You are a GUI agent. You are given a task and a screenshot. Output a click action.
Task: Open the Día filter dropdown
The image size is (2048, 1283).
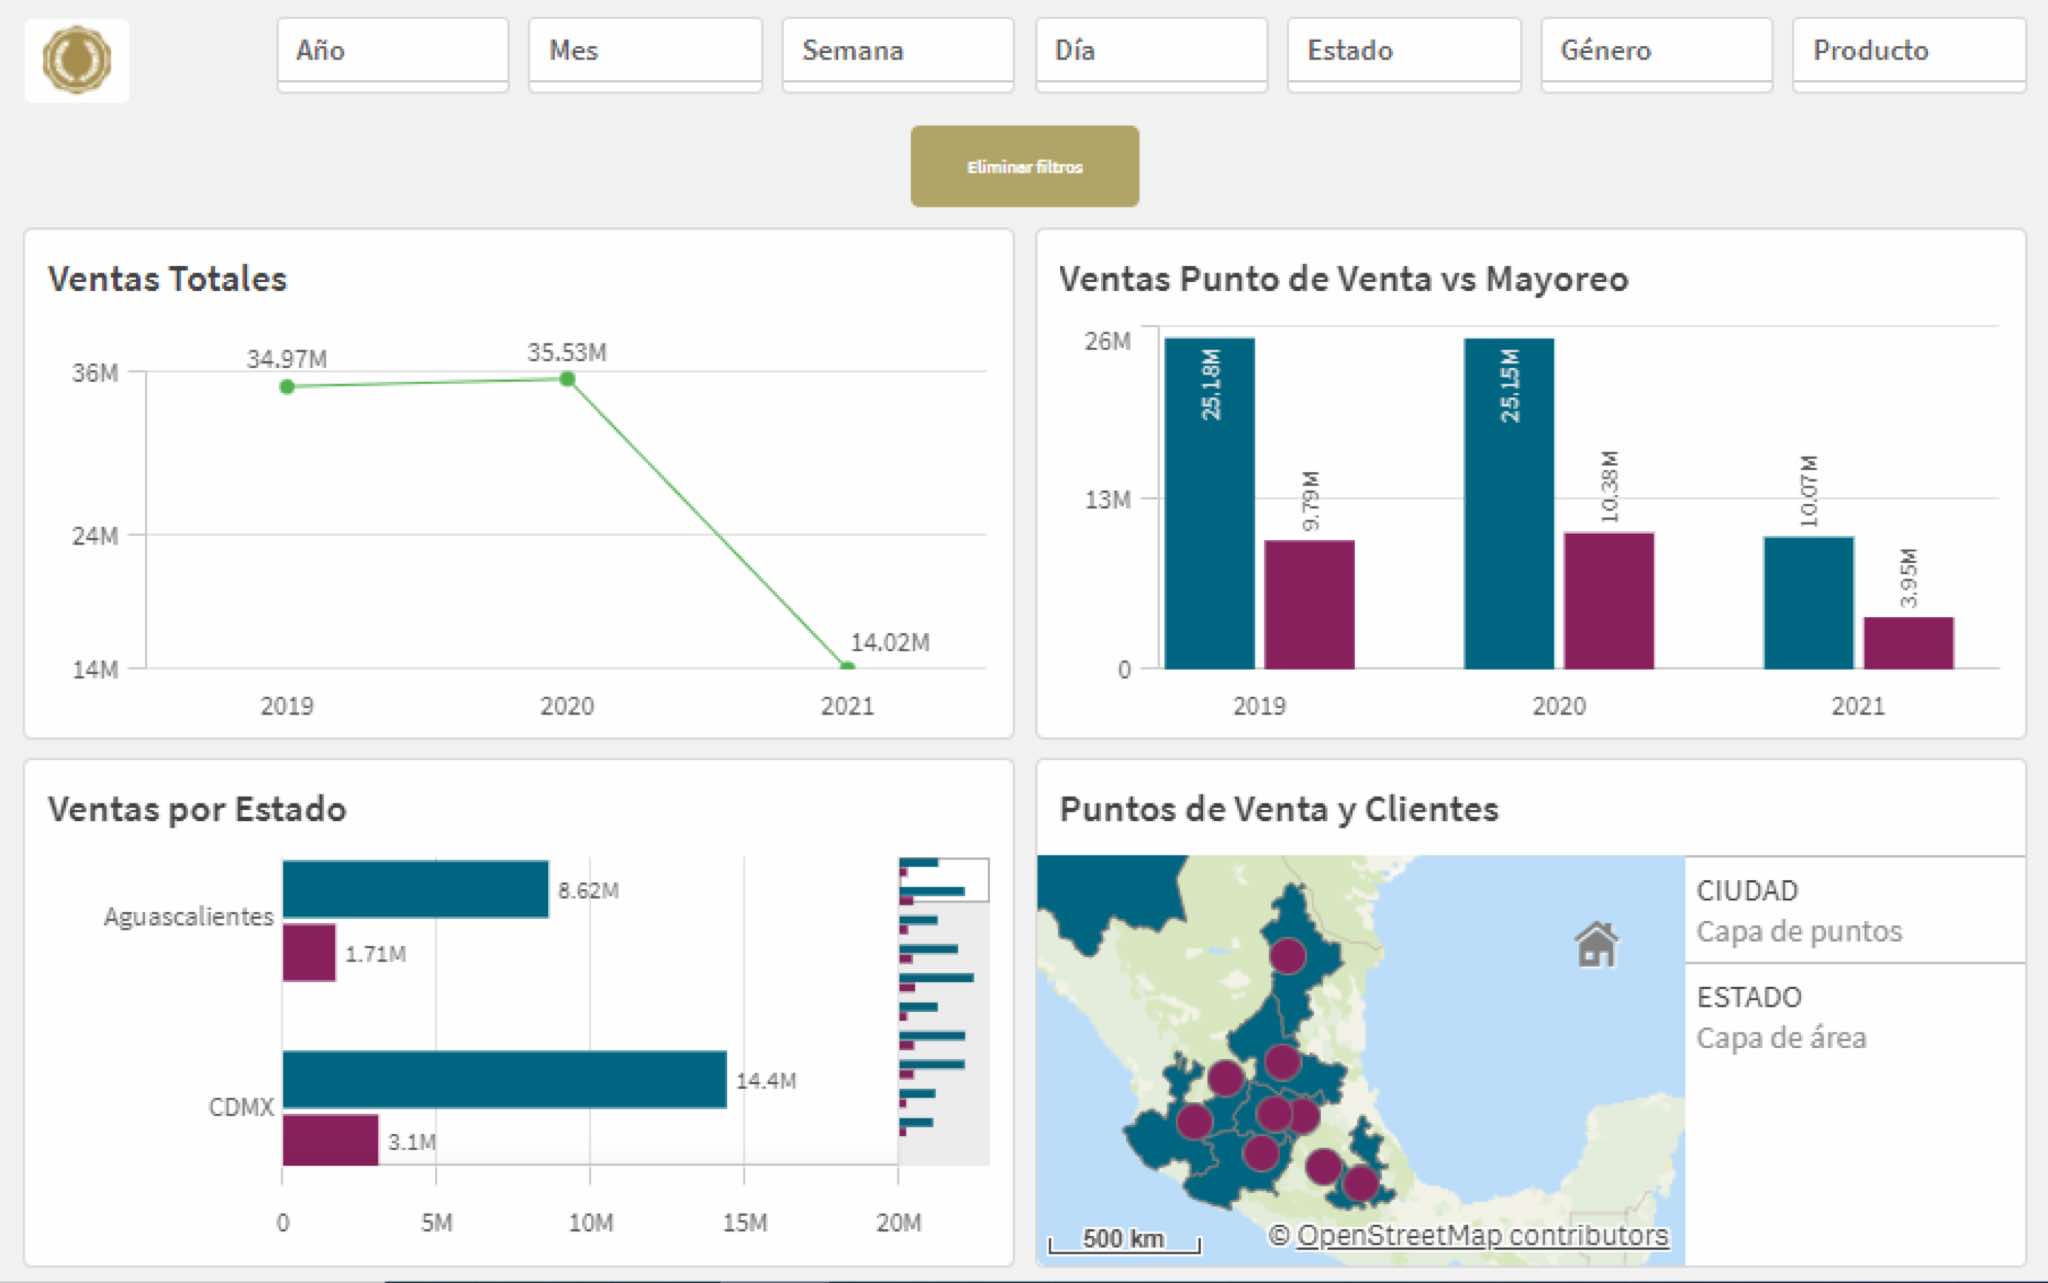click(x=1151, y=51)
